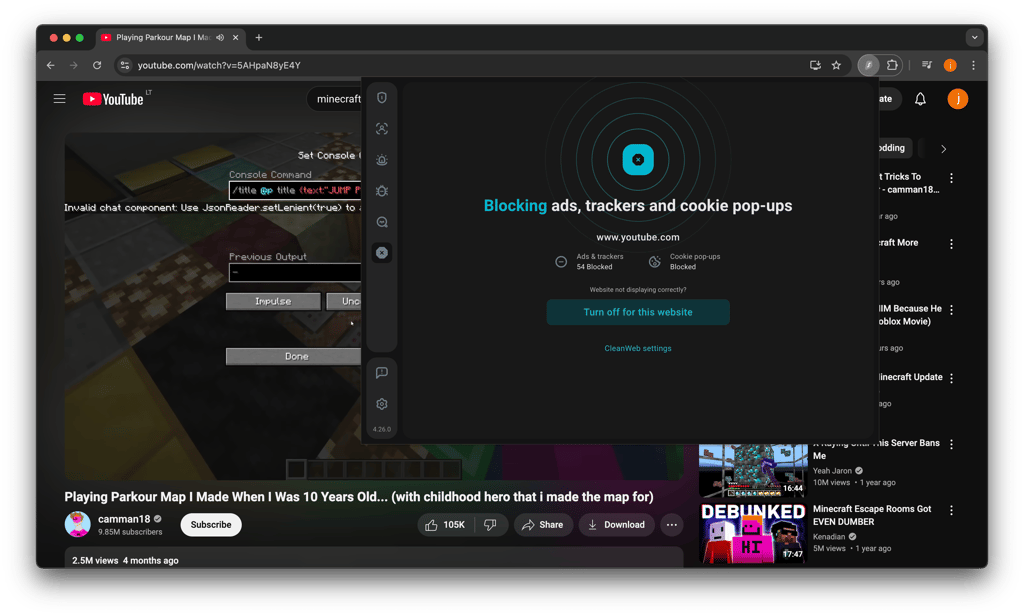
Task: Open options for Server Bans Me video
Action: pos(952,444)
